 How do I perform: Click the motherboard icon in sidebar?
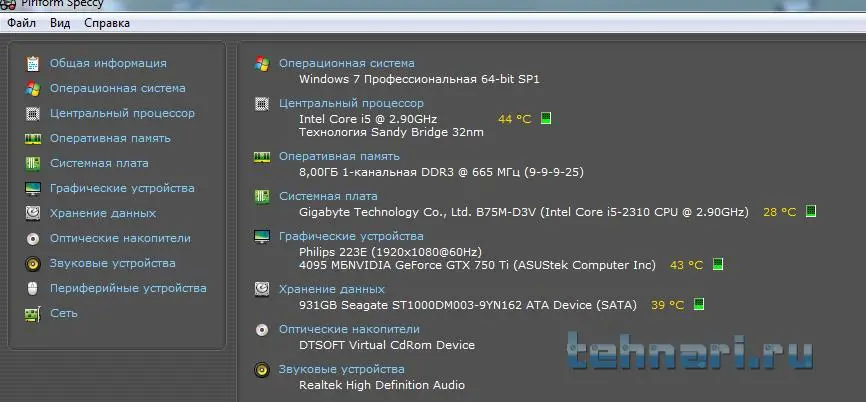(33, 163)
